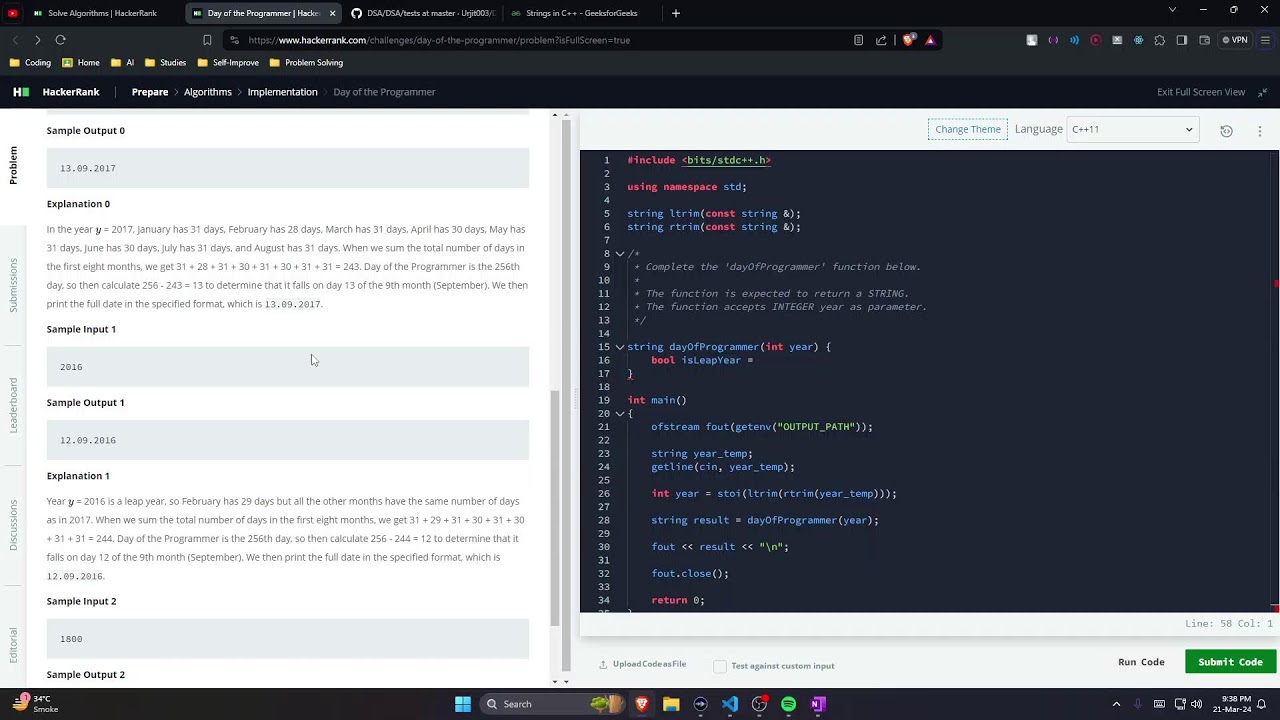Viewport: 1280px width, 720px height.
Task: Show hidden system tray icons
Action: click(1116, 704)
